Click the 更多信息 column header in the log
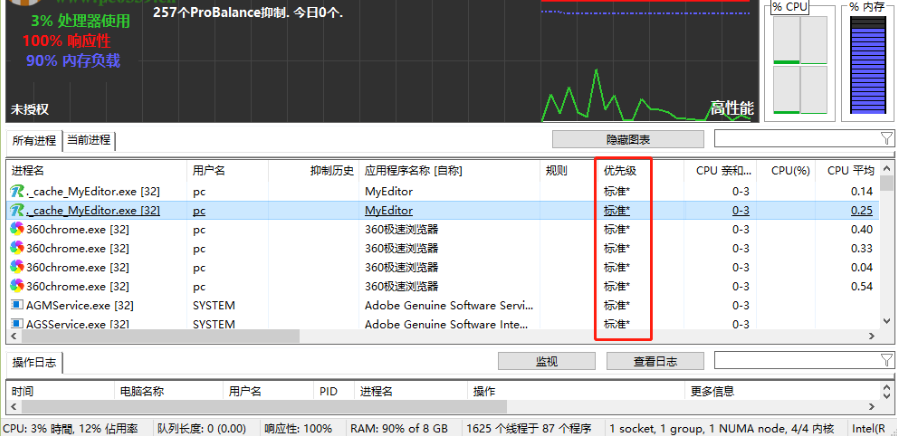 pyautogui.click(x=783, y=391)
